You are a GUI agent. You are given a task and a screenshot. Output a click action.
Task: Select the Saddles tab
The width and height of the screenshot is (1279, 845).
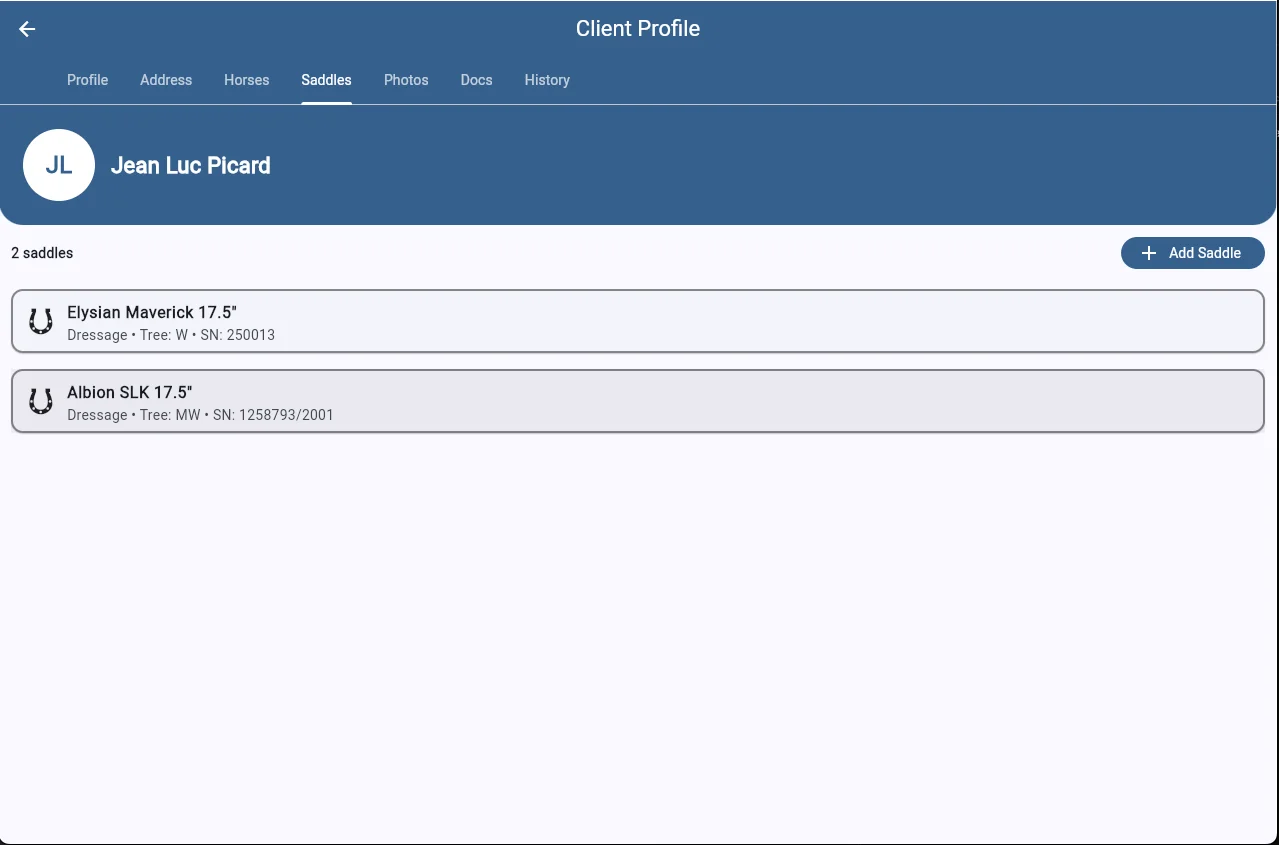[326, 80]
